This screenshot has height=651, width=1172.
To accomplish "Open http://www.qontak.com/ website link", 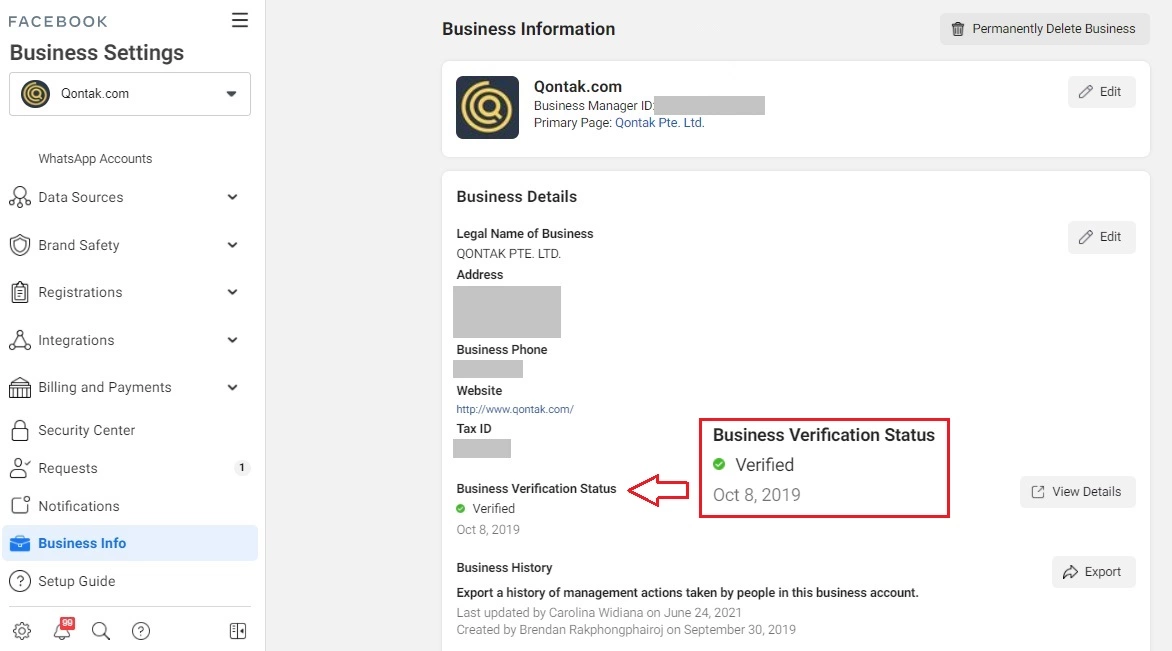I will [515, 409].
